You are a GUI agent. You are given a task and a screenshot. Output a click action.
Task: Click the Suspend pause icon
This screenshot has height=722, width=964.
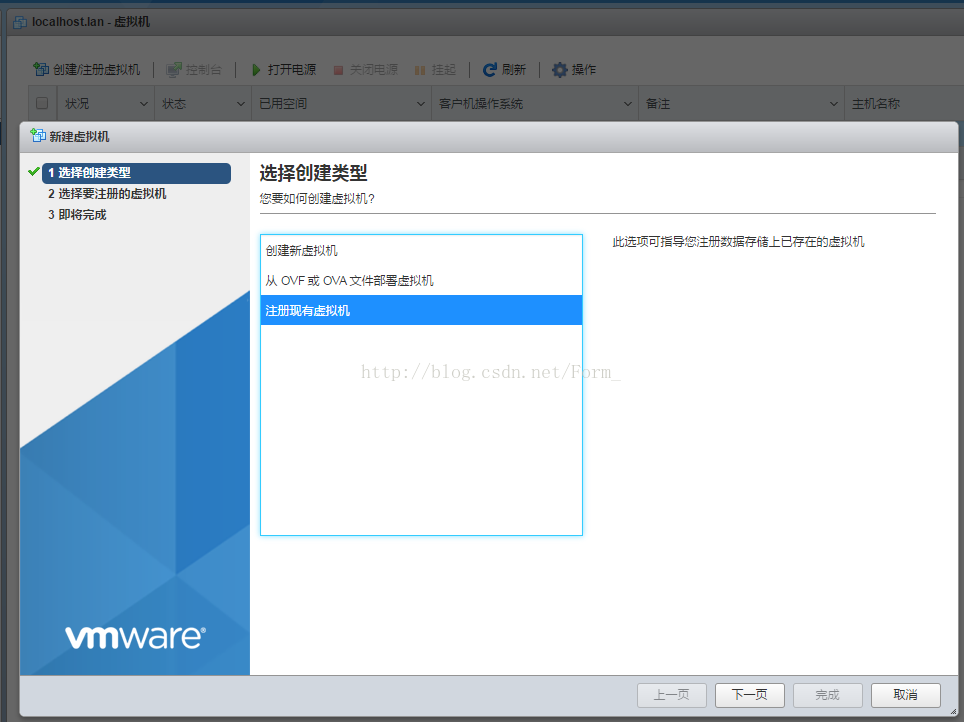pyautogui.click(x=420, y=70)
